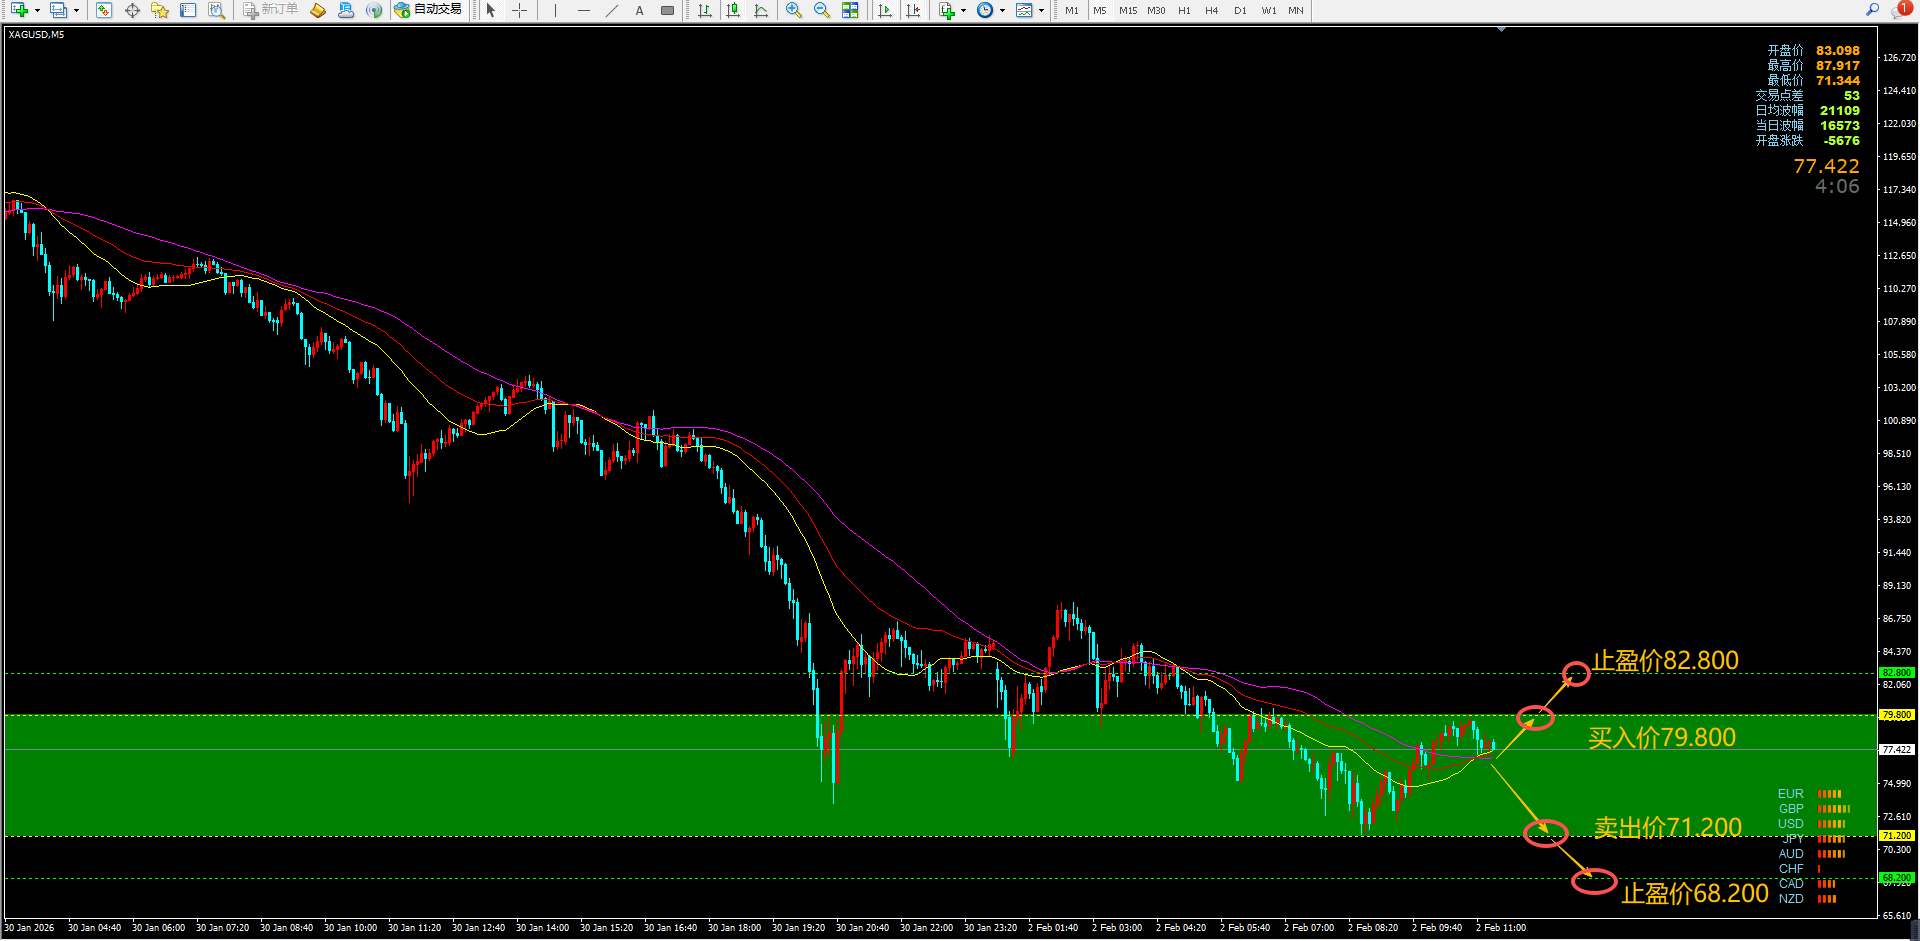Viewport: 1920px width, 941px height.
Task: Click the 买入价79.800 chart label
Action: 1661,738
